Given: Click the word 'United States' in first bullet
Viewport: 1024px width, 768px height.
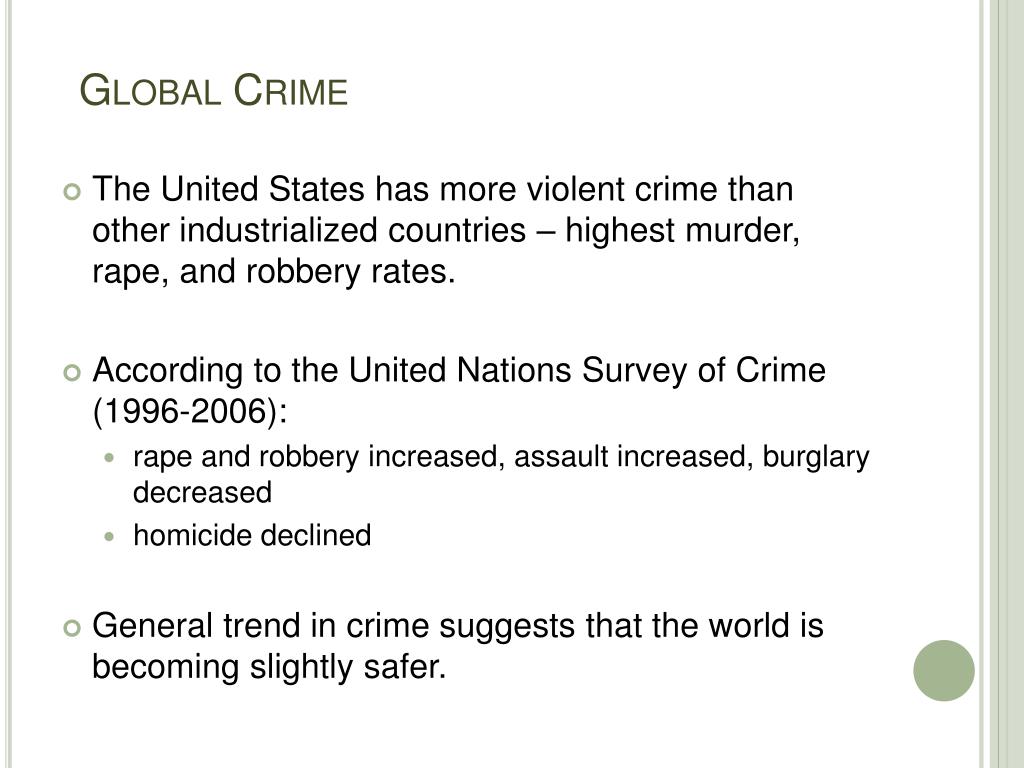Looking at the screenshot, I should pos(263,189).
